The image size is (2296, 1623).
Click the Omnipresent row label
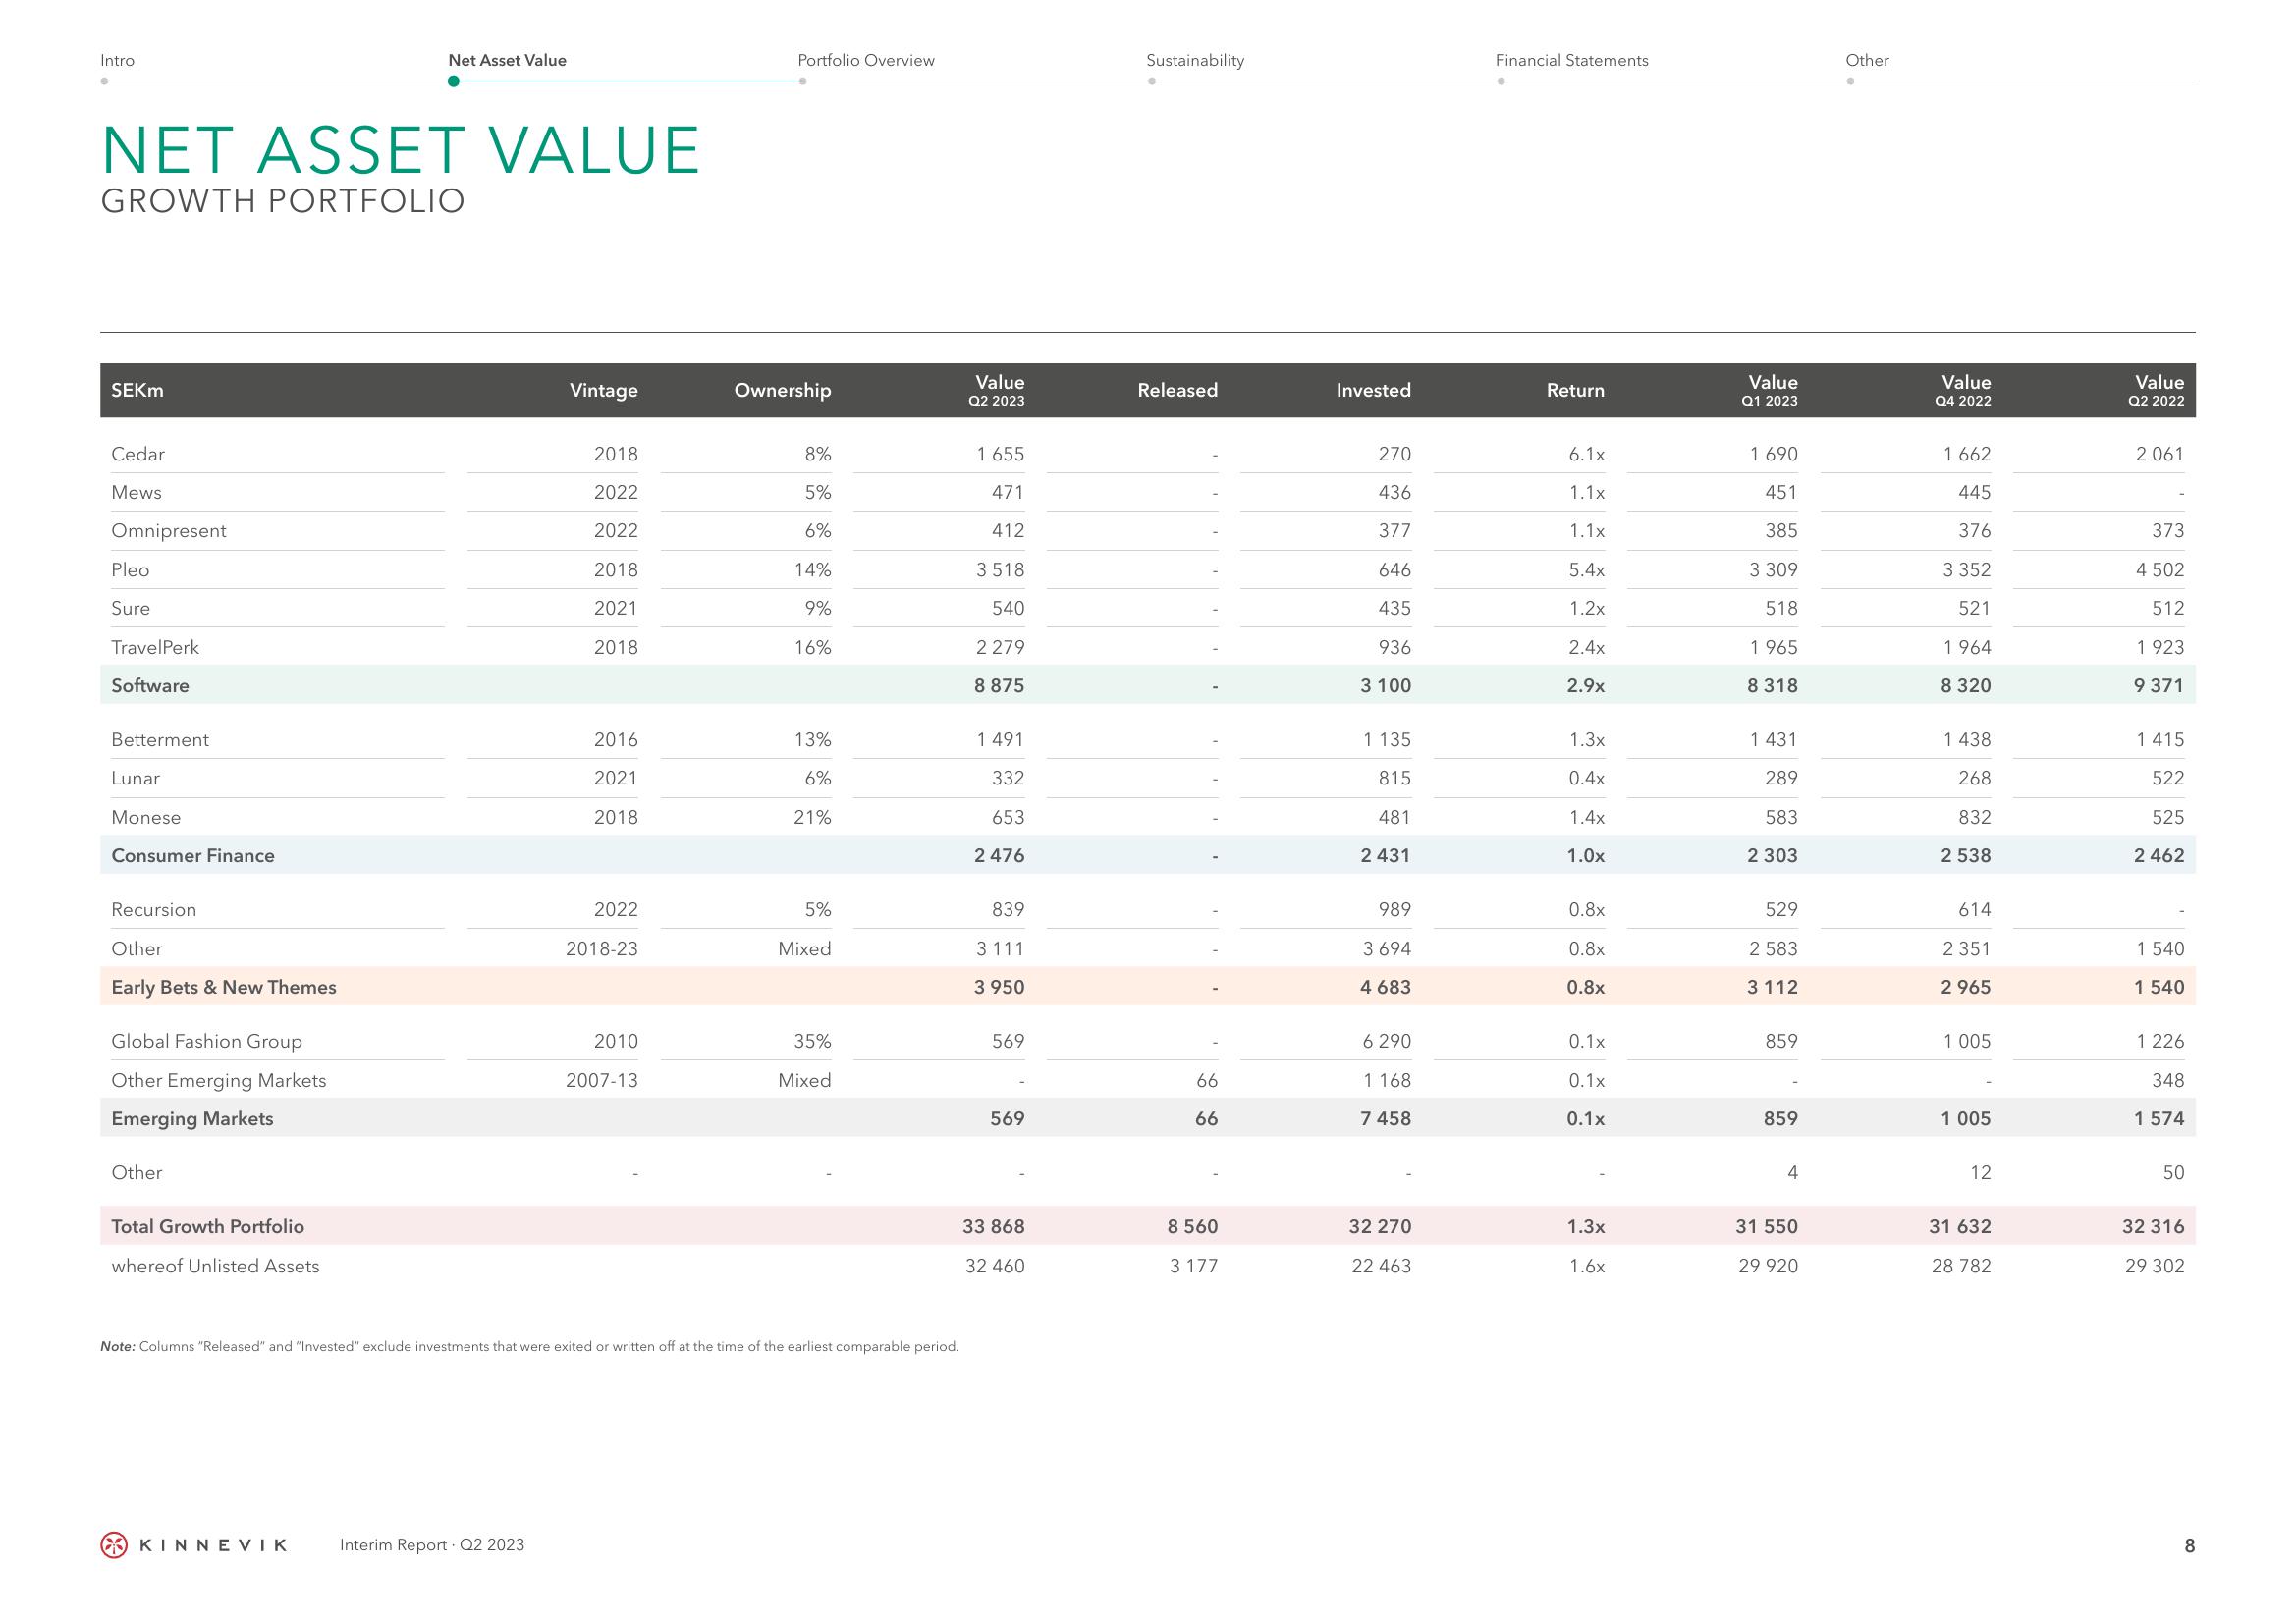coord(169,531)
